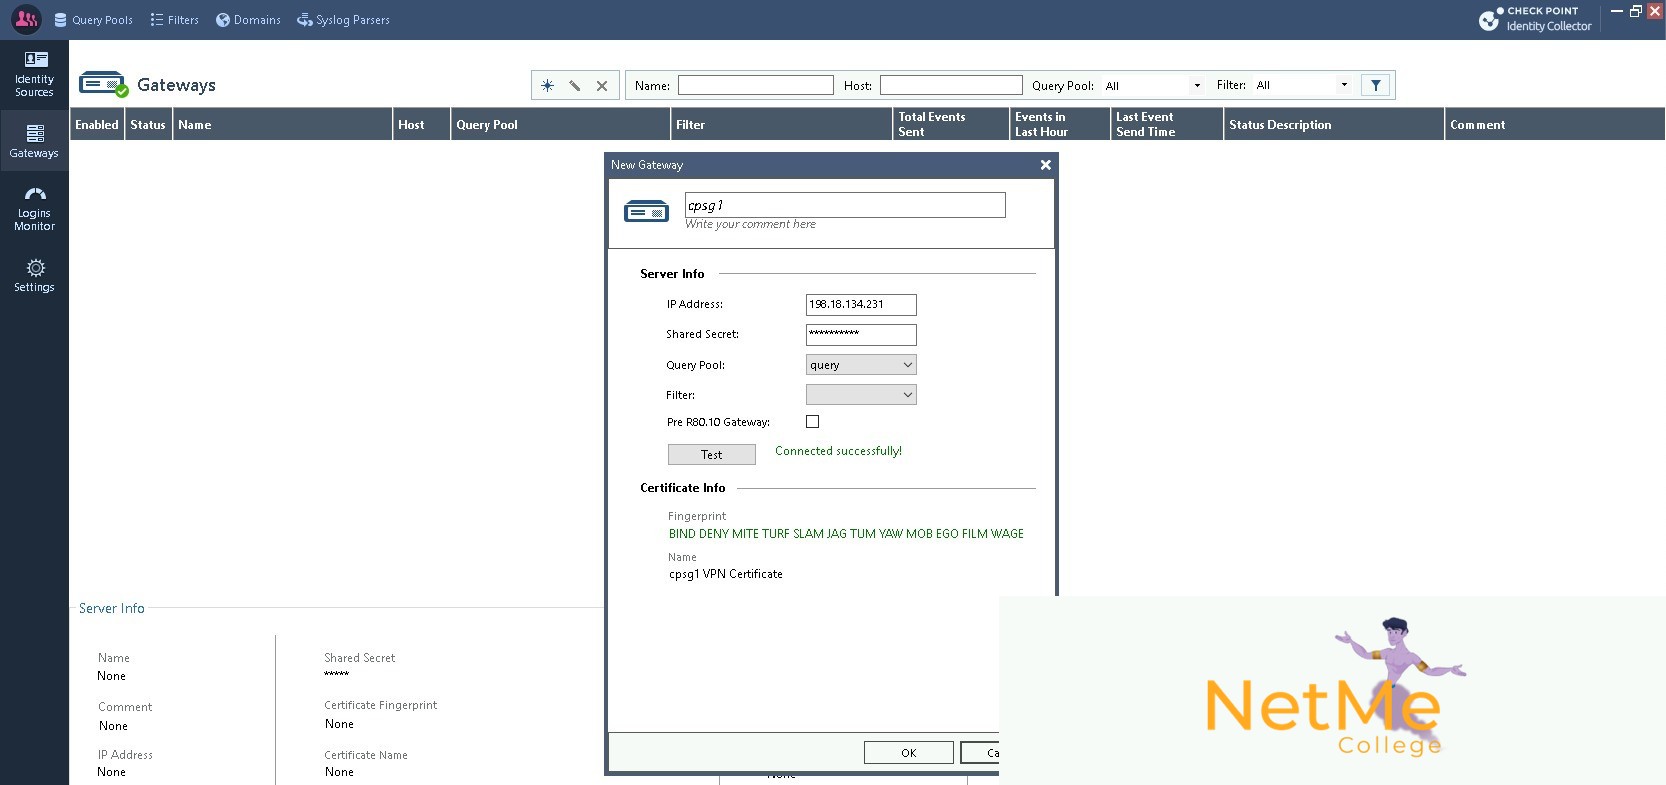
Task: Sort by the Enabled column header
Action: pyautogui.click(x=97, y=125)
